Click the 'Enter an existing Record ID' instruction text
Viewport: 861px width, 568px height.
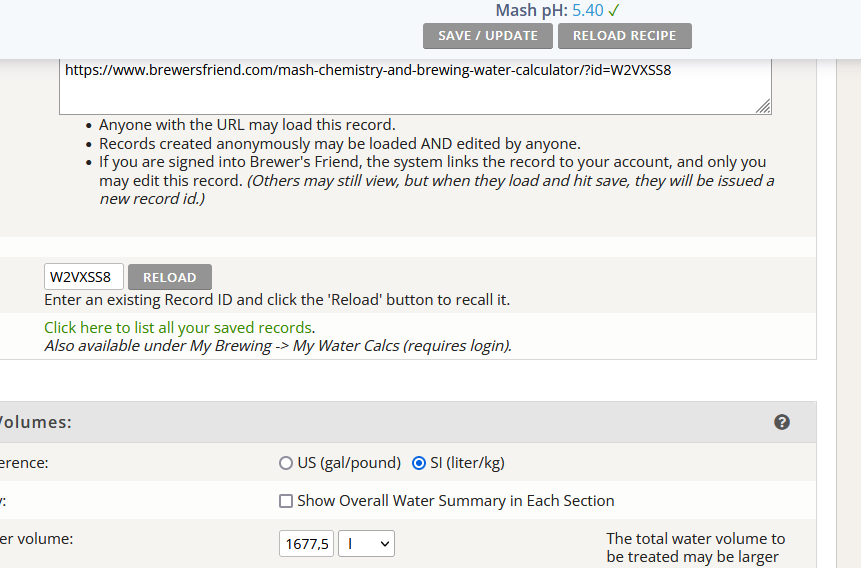277,300
